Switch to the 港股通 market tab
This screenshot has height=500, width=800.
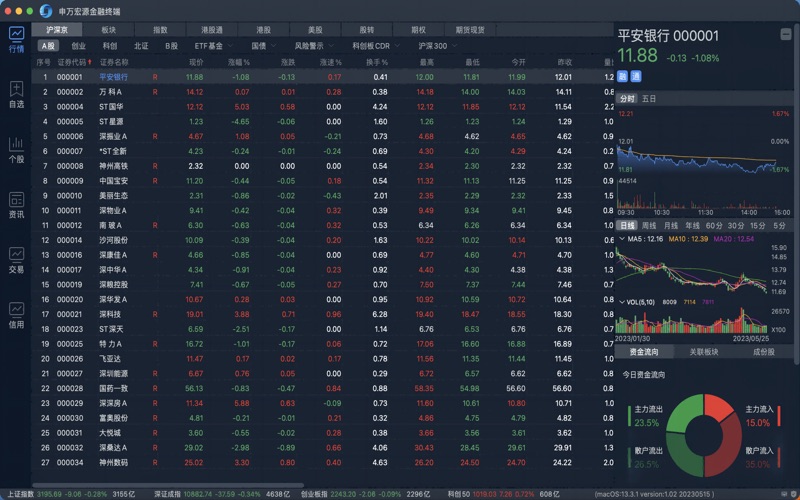212,30
